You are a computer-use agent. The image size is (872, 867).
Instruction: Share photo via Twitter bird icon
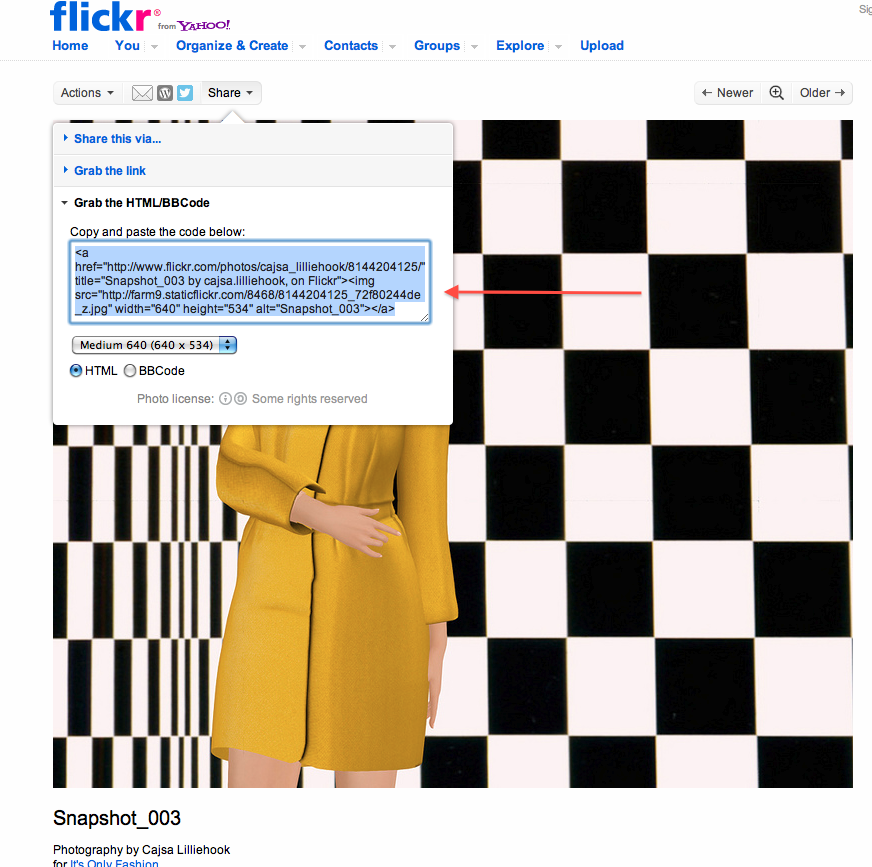click(x=185, y=93)
